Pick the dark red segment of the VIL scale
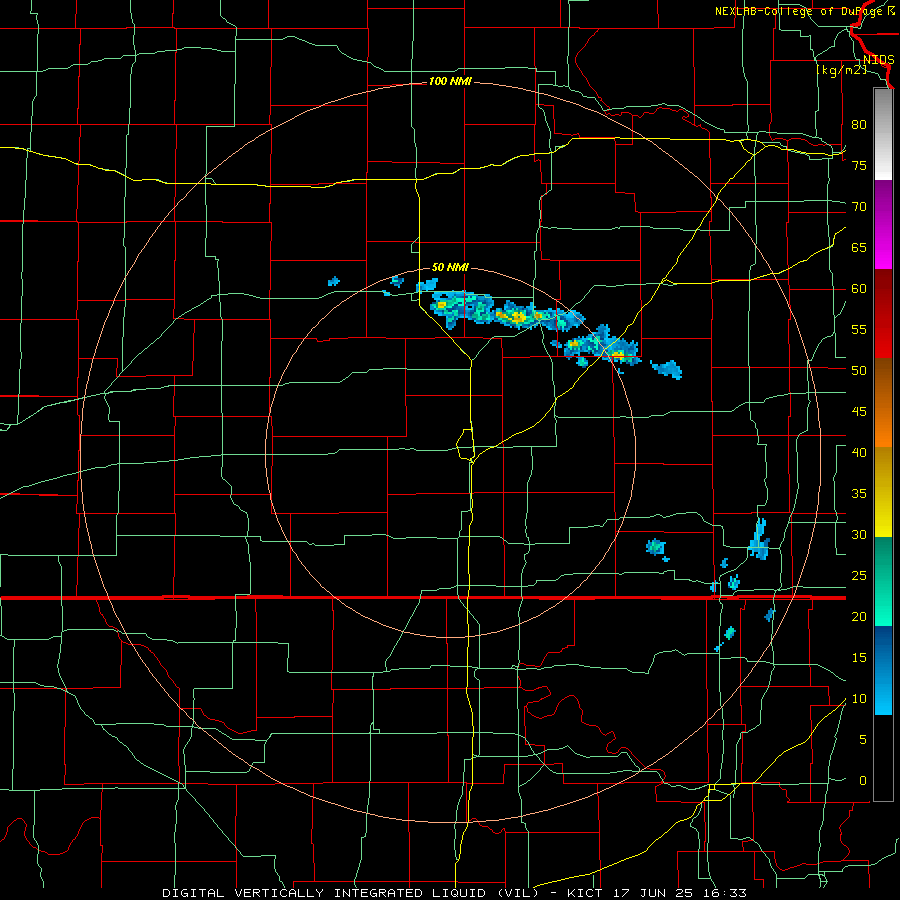Viewport: 900px width, 900px height. [x=883, y=313]
